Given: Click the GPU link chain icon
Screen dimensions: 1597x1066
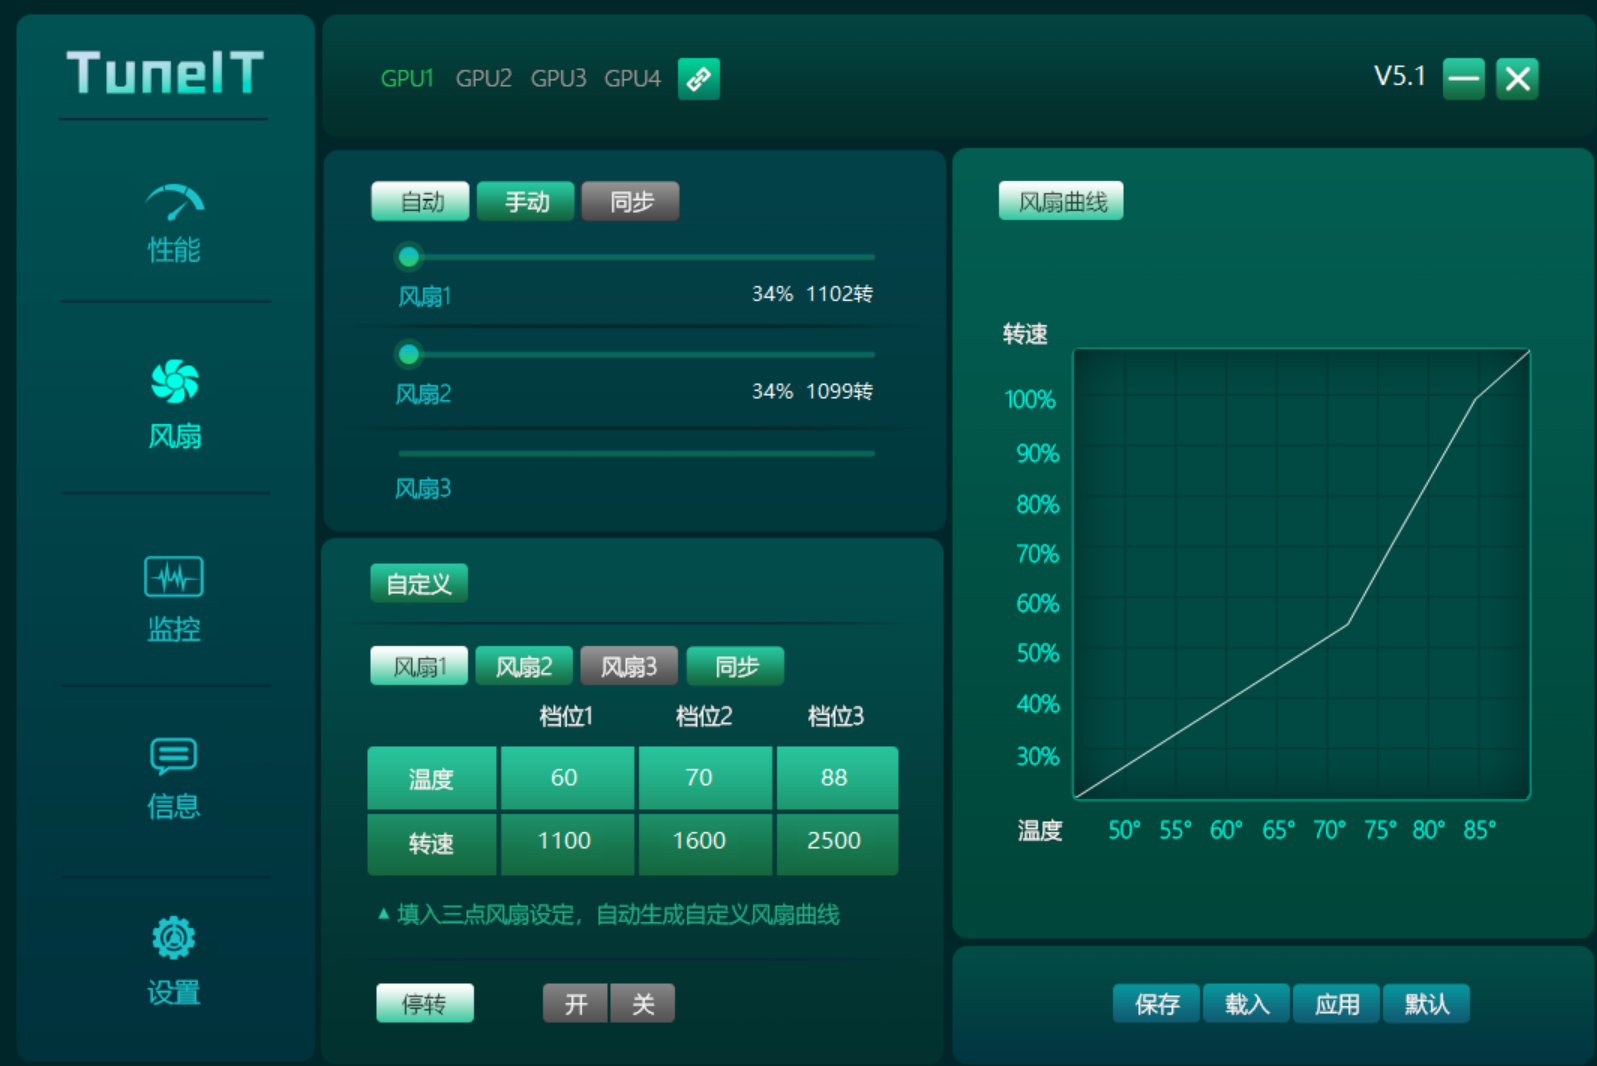Looking at the screenshot, I should (699, 78).
